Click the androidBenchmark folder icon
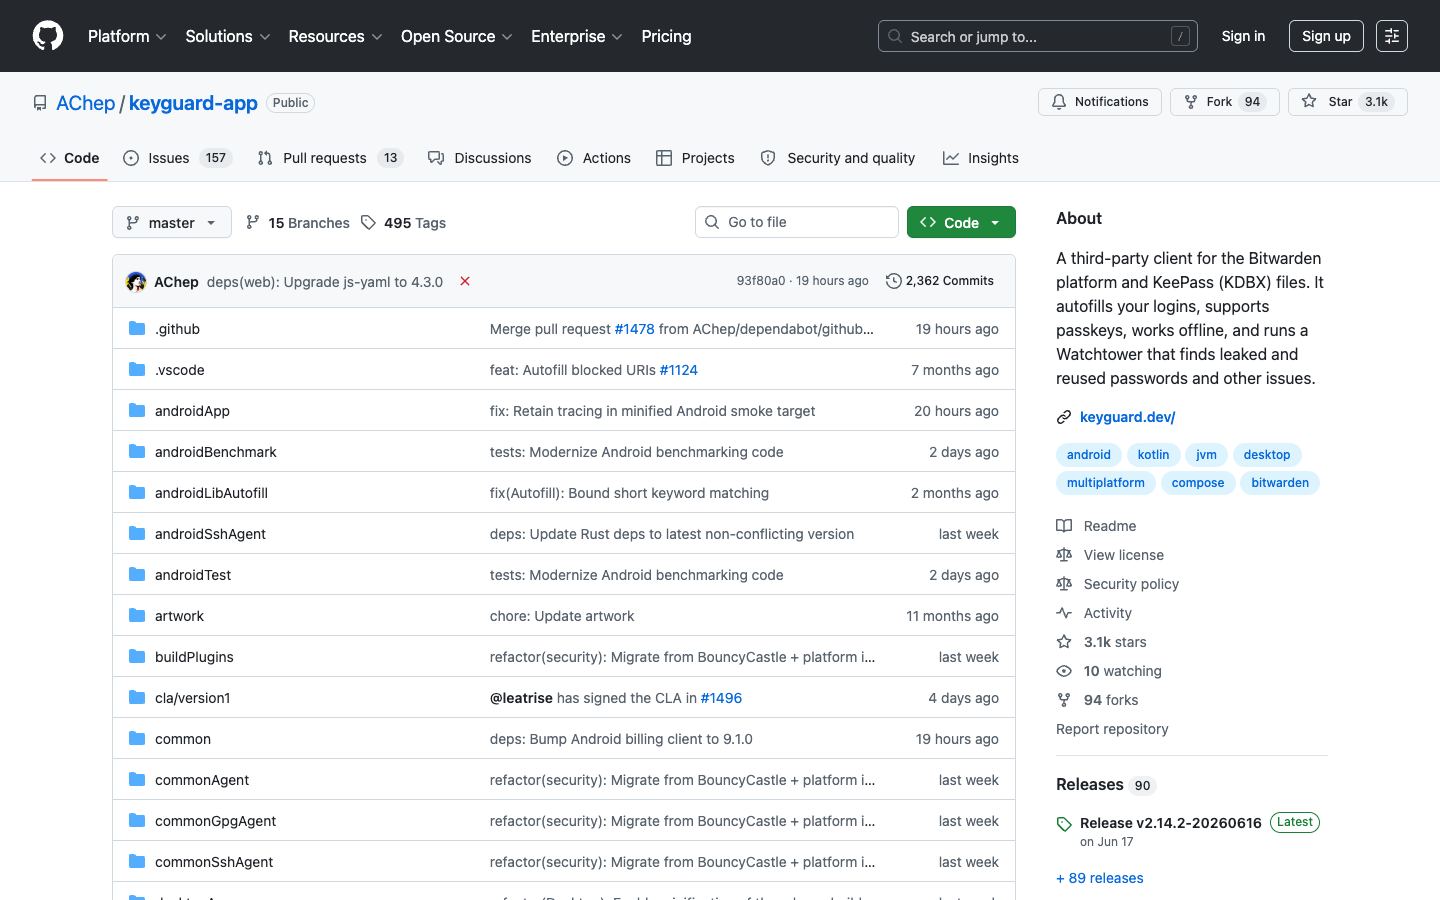 [x=137, y=451]
